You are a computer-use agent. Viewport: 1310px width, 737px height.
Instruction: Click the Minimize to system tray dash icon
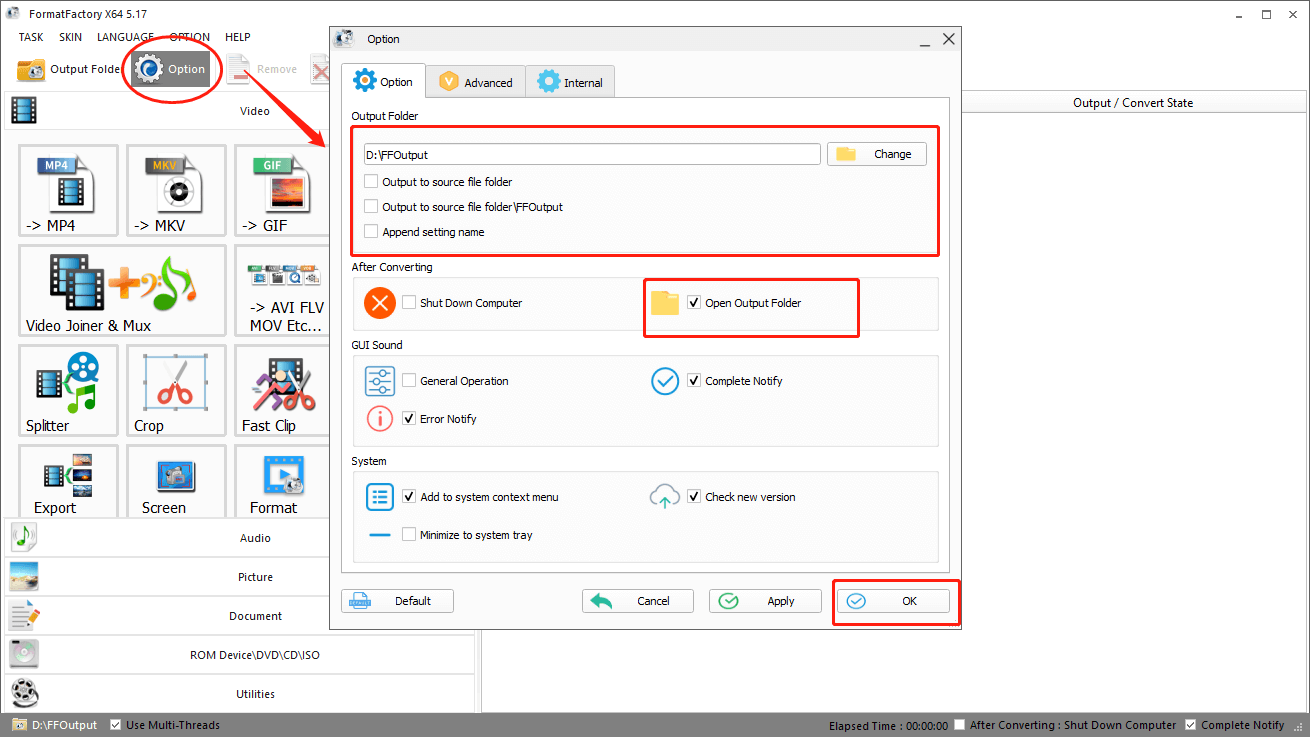point(380,535)
